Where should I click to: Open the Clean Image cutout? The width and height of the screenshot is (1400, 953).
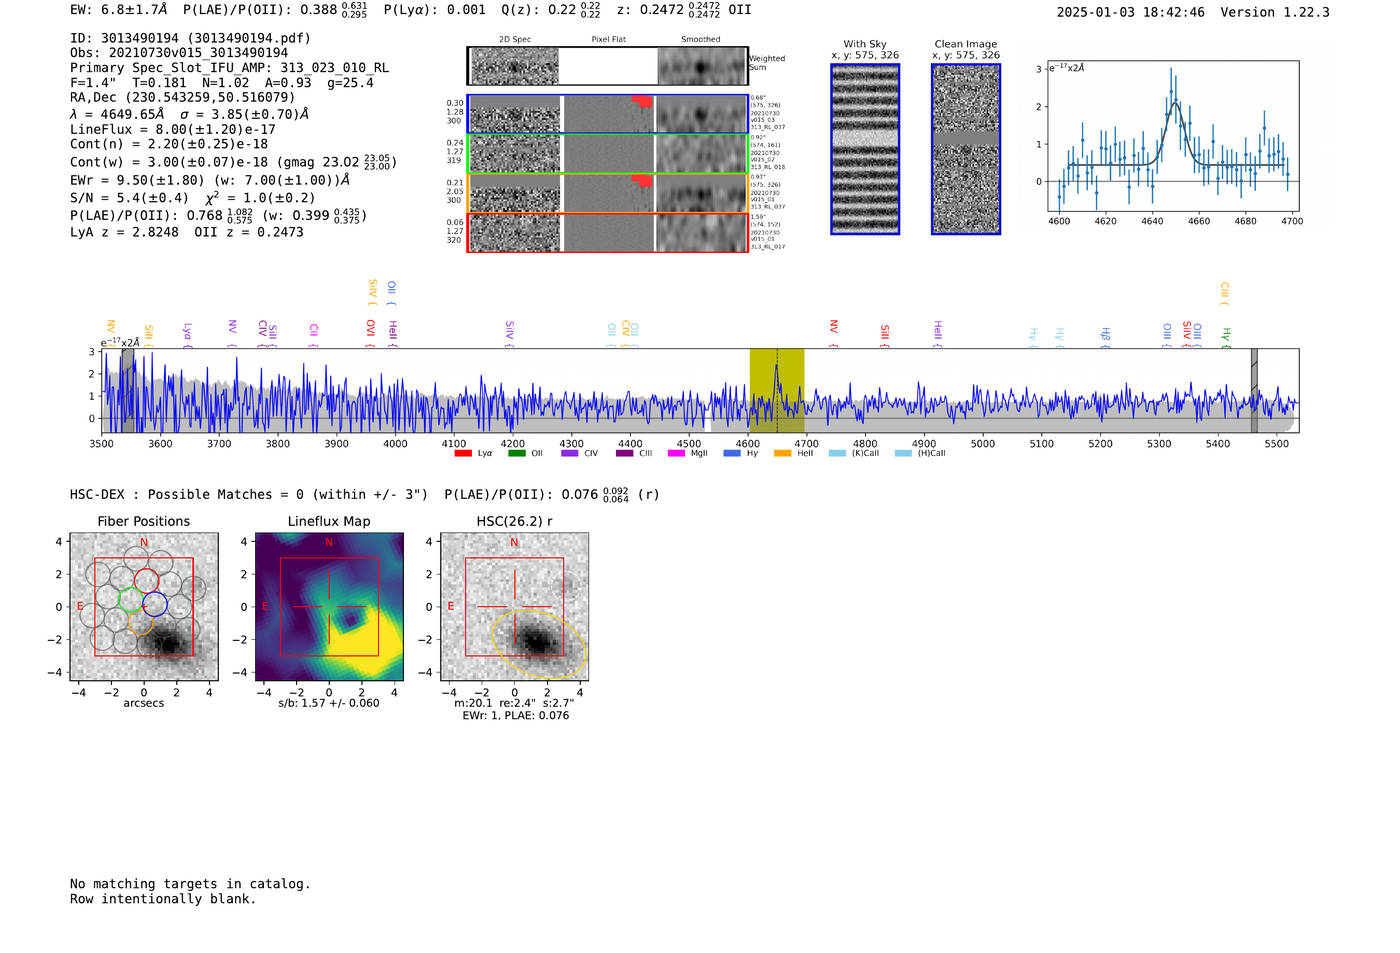(x=966, y=149)
